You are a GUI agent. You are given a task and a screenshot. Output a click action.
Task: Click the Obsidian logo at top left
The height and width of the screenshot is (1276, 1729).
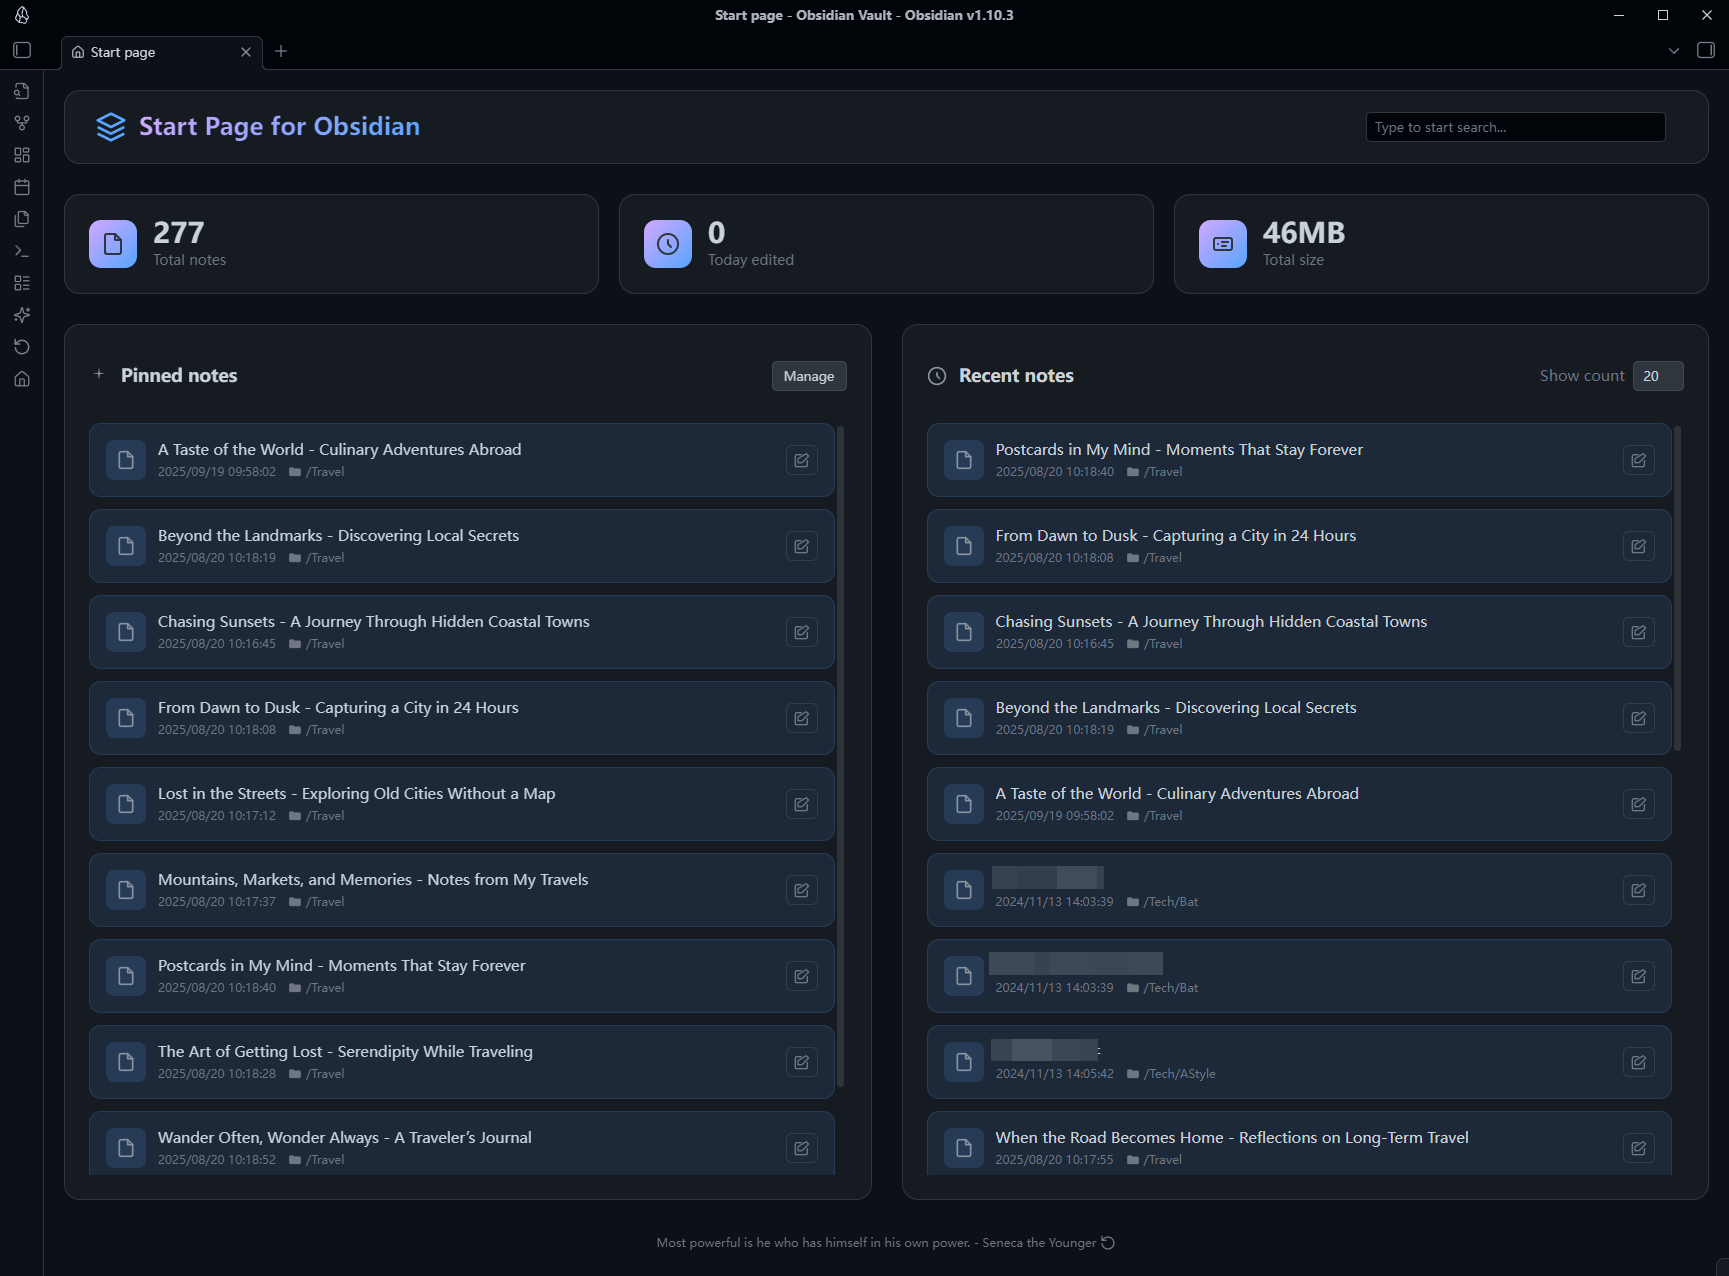(22, 15)
